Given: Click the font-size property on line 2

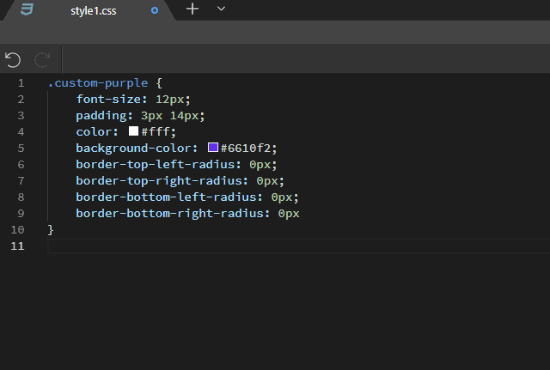Looking at the screenshot, I should tap(108, 99).
